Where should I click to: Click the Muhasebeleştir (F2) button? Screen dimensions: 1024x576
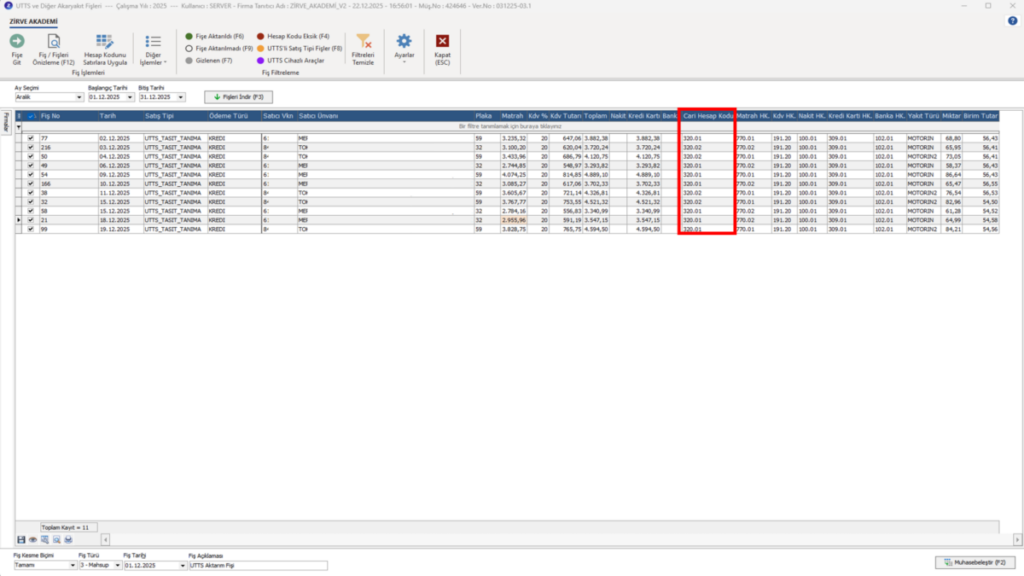tap(975, 562)
